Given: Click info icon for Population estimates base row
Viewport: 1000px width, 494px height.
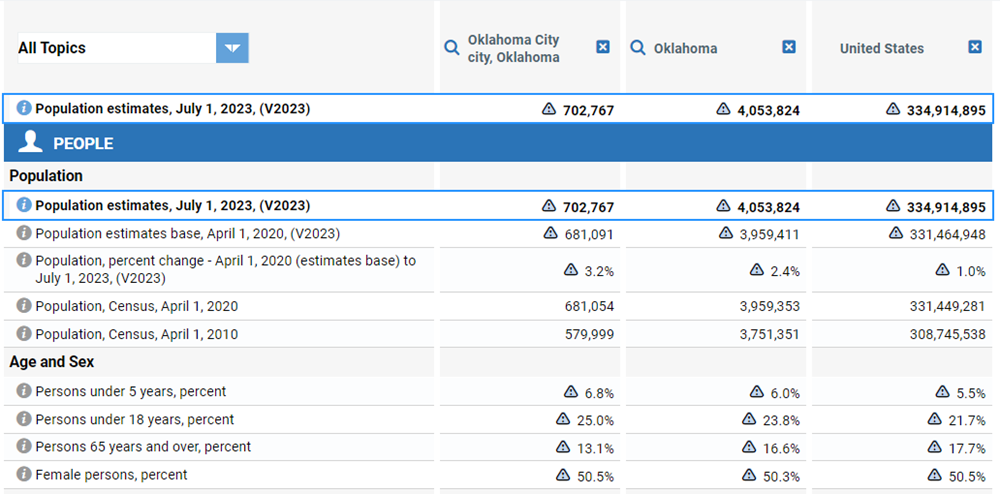Looking at the screenshot, I should [x=24, y=233].
